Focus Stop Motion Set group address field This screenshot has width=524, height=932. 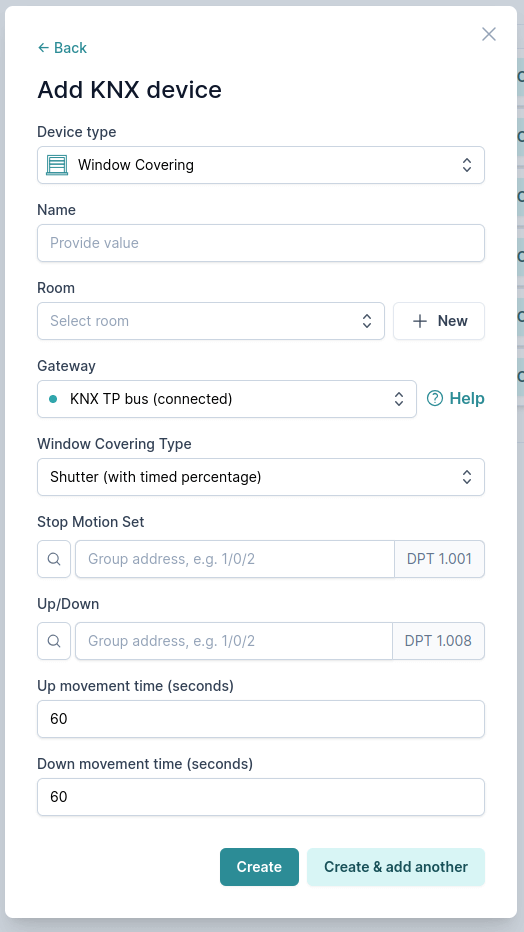pyautogui.click(x=235, y=559)
